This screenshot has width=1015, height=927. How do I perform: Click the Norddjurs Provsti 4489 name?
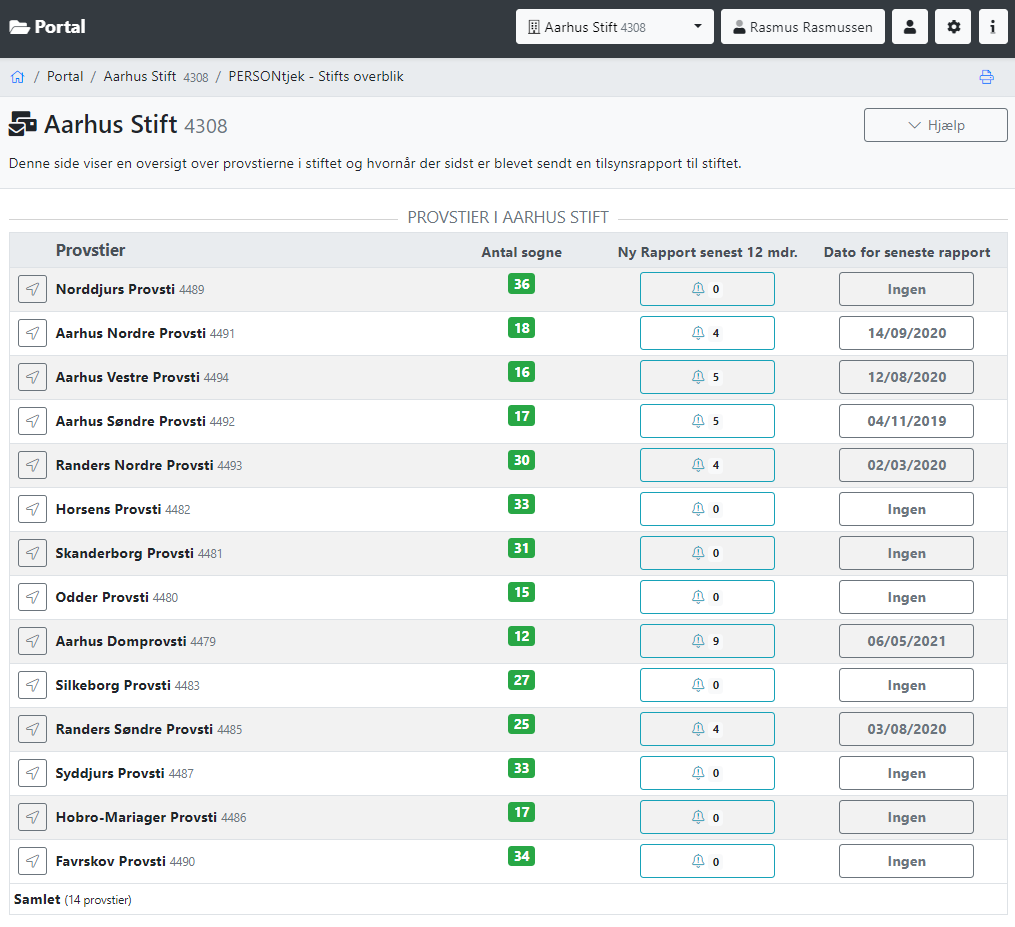pyautogui.click(x=130, y=289)
